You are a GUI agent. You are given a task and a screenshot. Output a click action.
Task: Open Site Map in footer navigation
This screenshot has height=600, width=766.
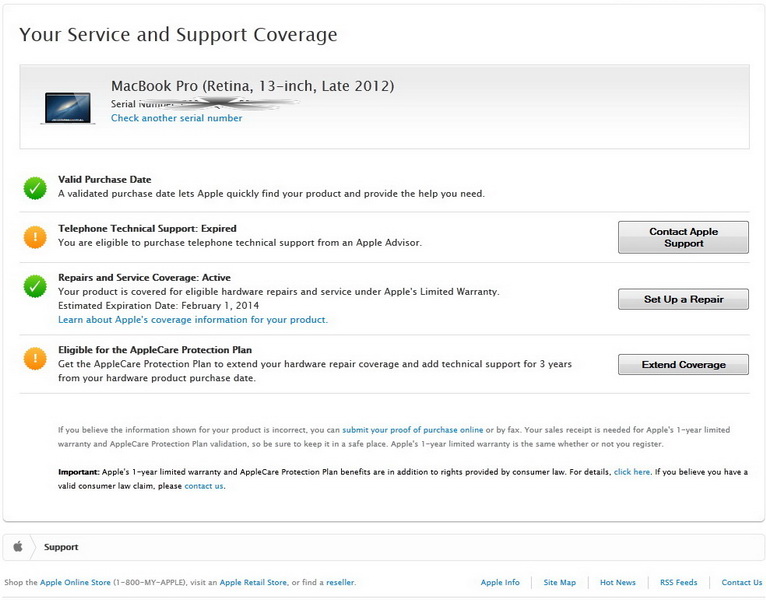pos(559,582)
